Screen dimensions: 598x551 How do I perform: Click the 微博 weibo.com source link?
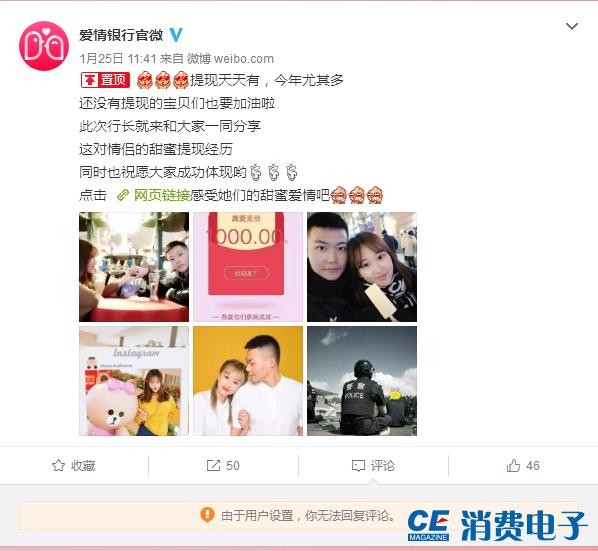pos(230,59)
